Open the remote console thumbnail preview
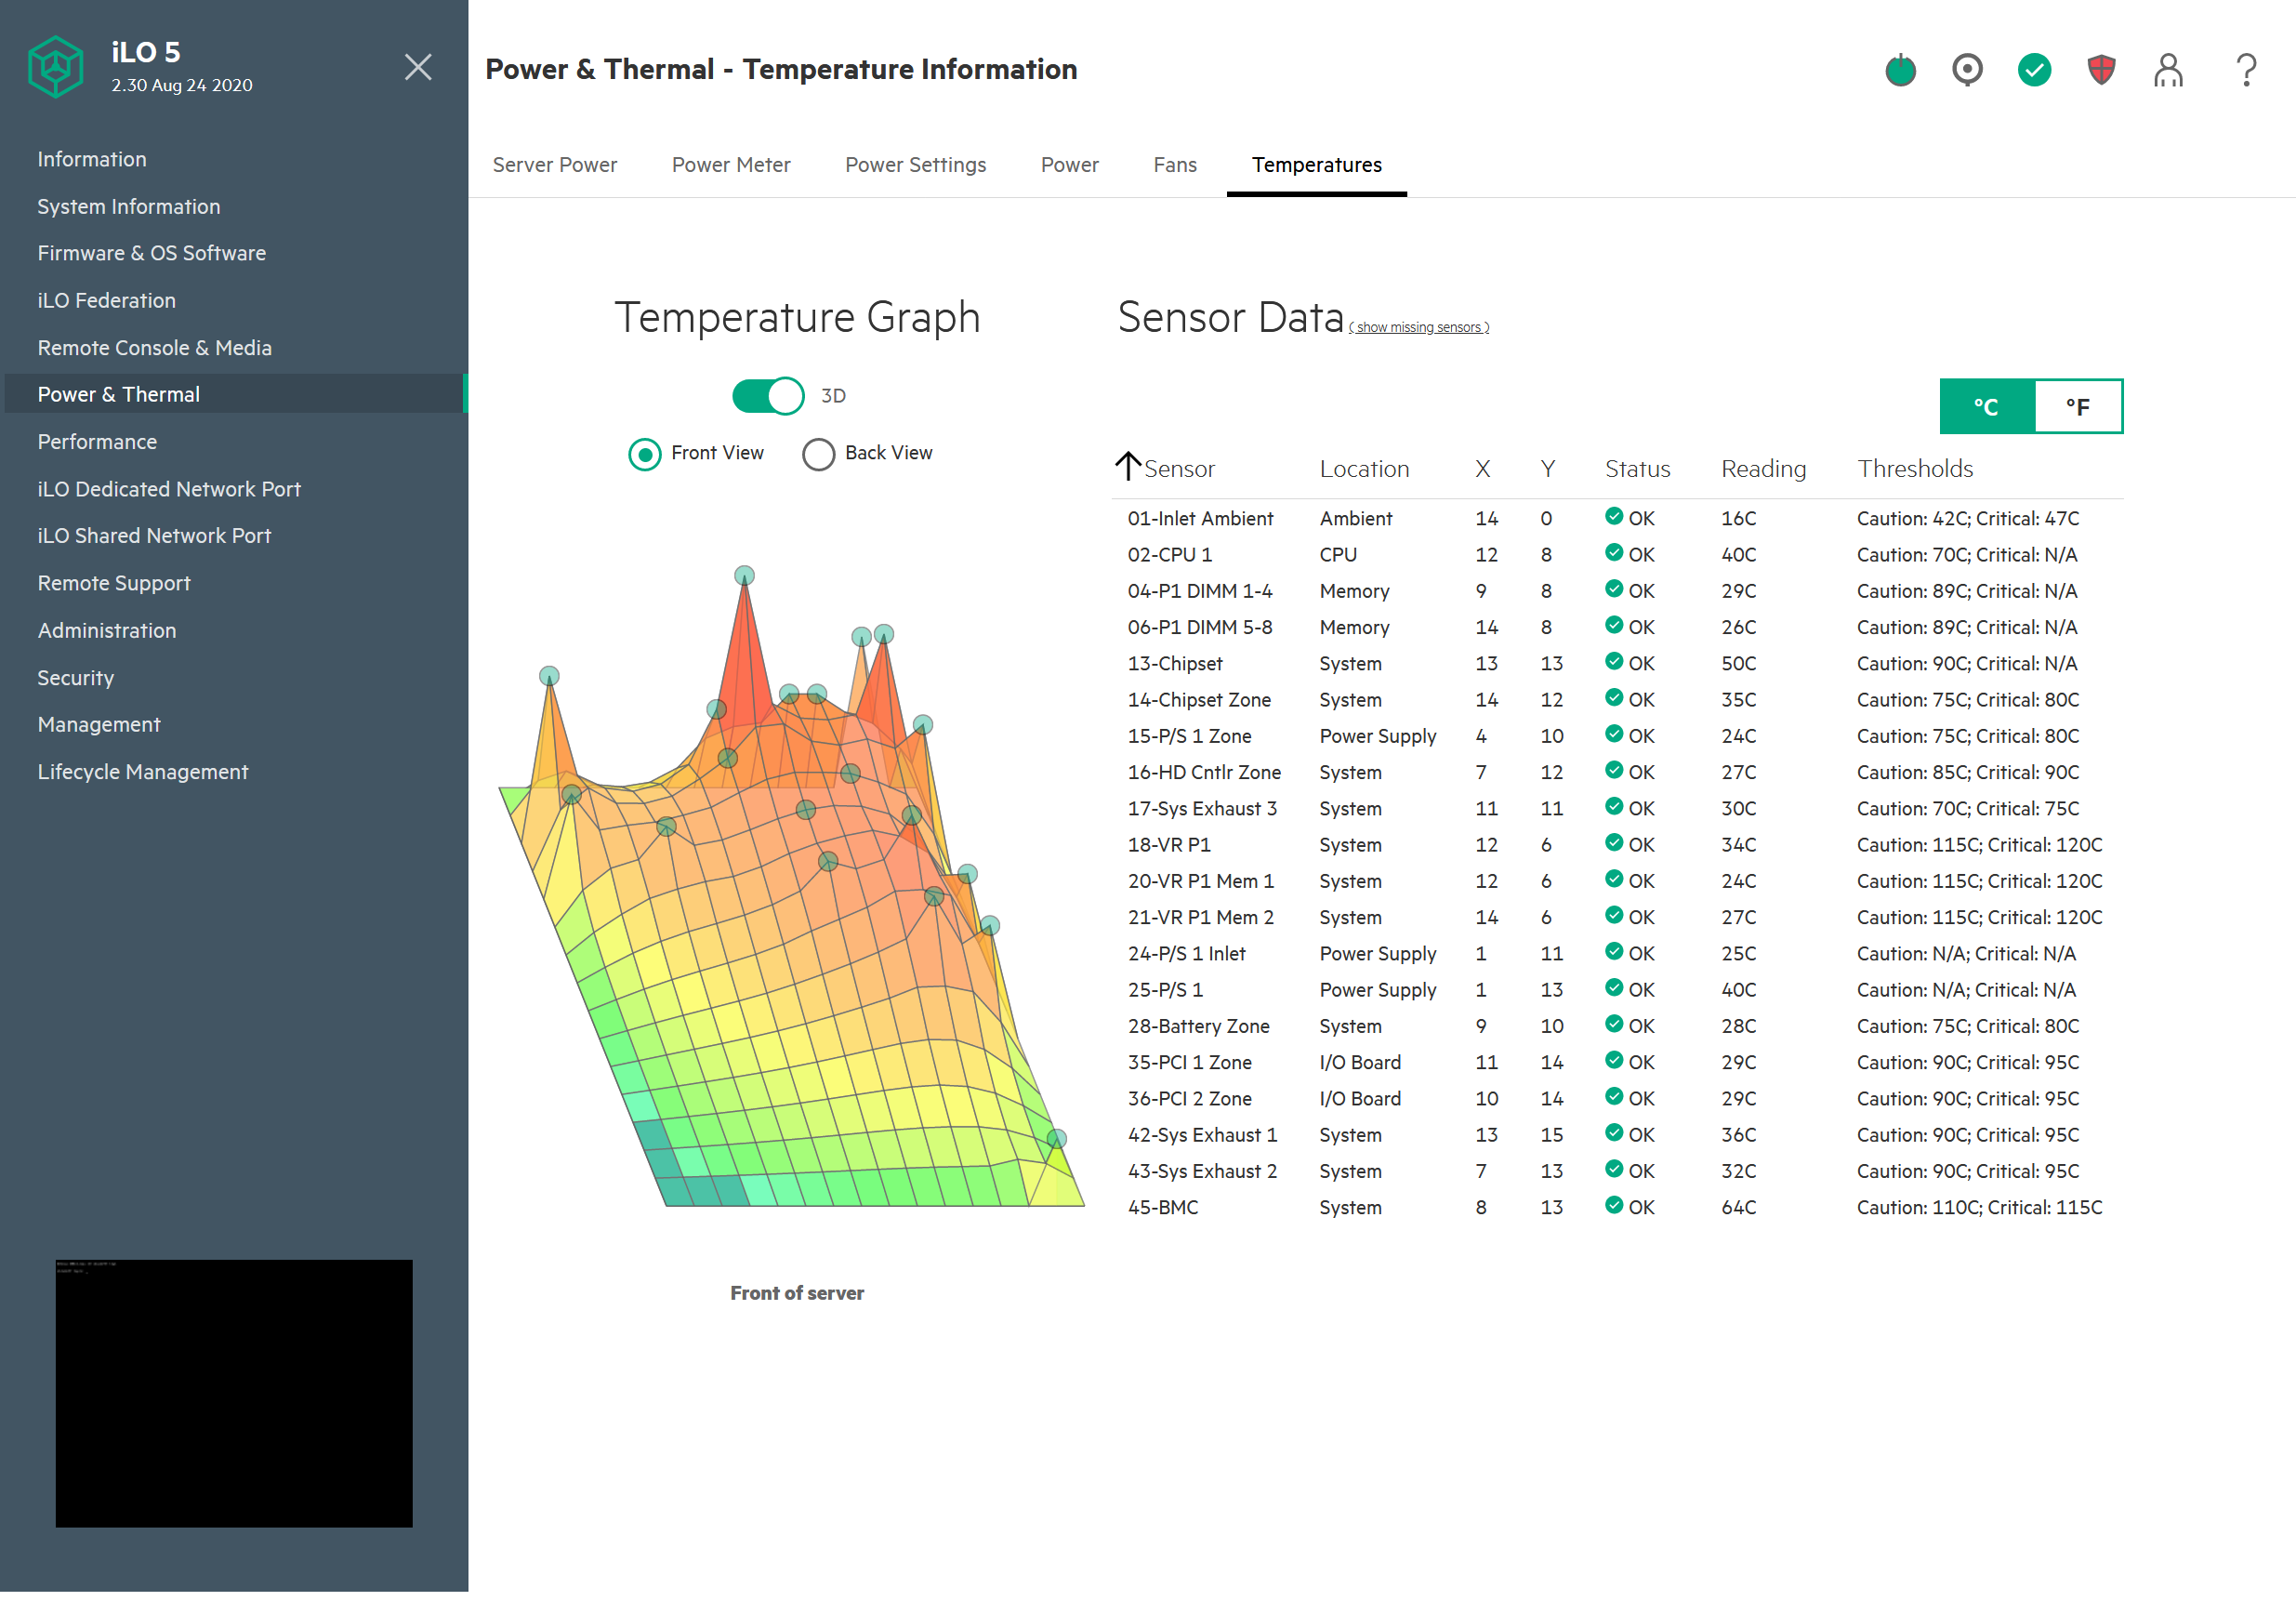 point(233,1392)
